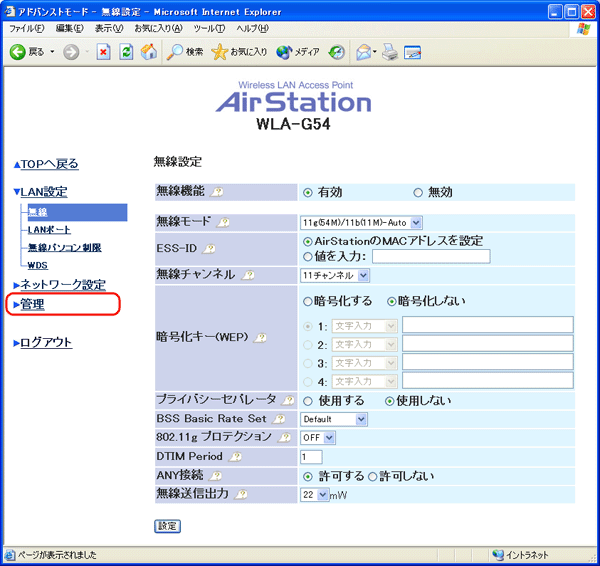The height and width of the screenshot is (566, 600).
Task: Select 暗号化する radio button for WEP
Action: coord(307,301)
